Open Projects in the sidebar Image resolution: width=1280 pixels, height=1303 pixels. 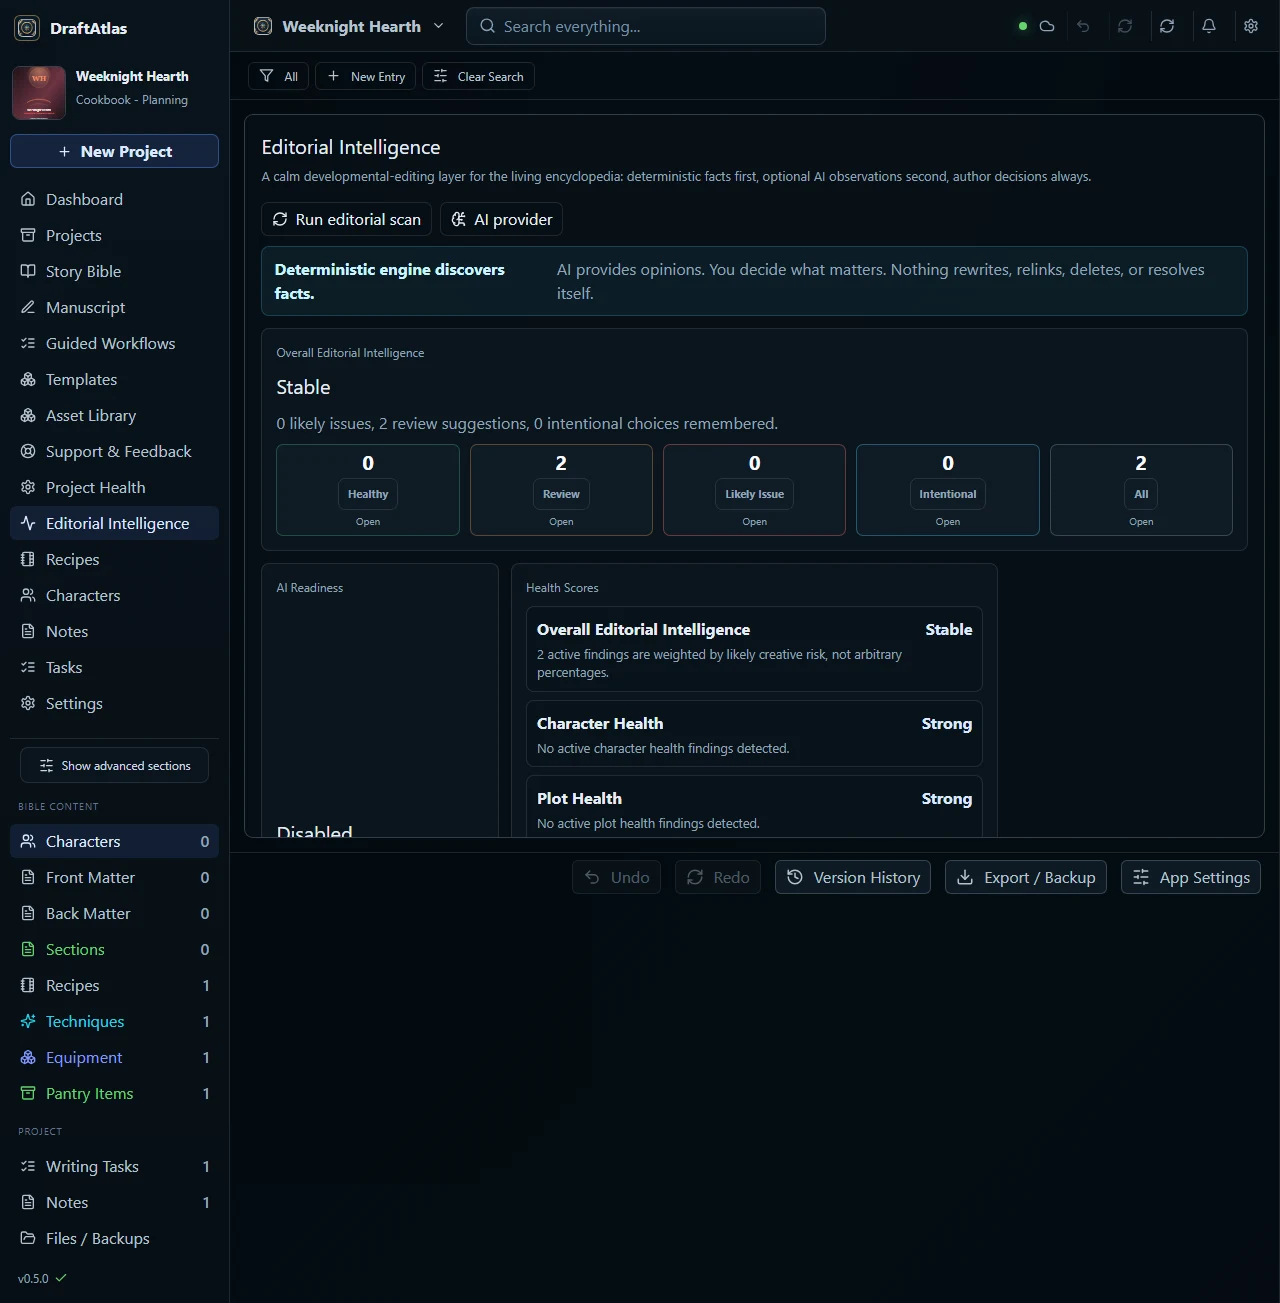(114, 235)
